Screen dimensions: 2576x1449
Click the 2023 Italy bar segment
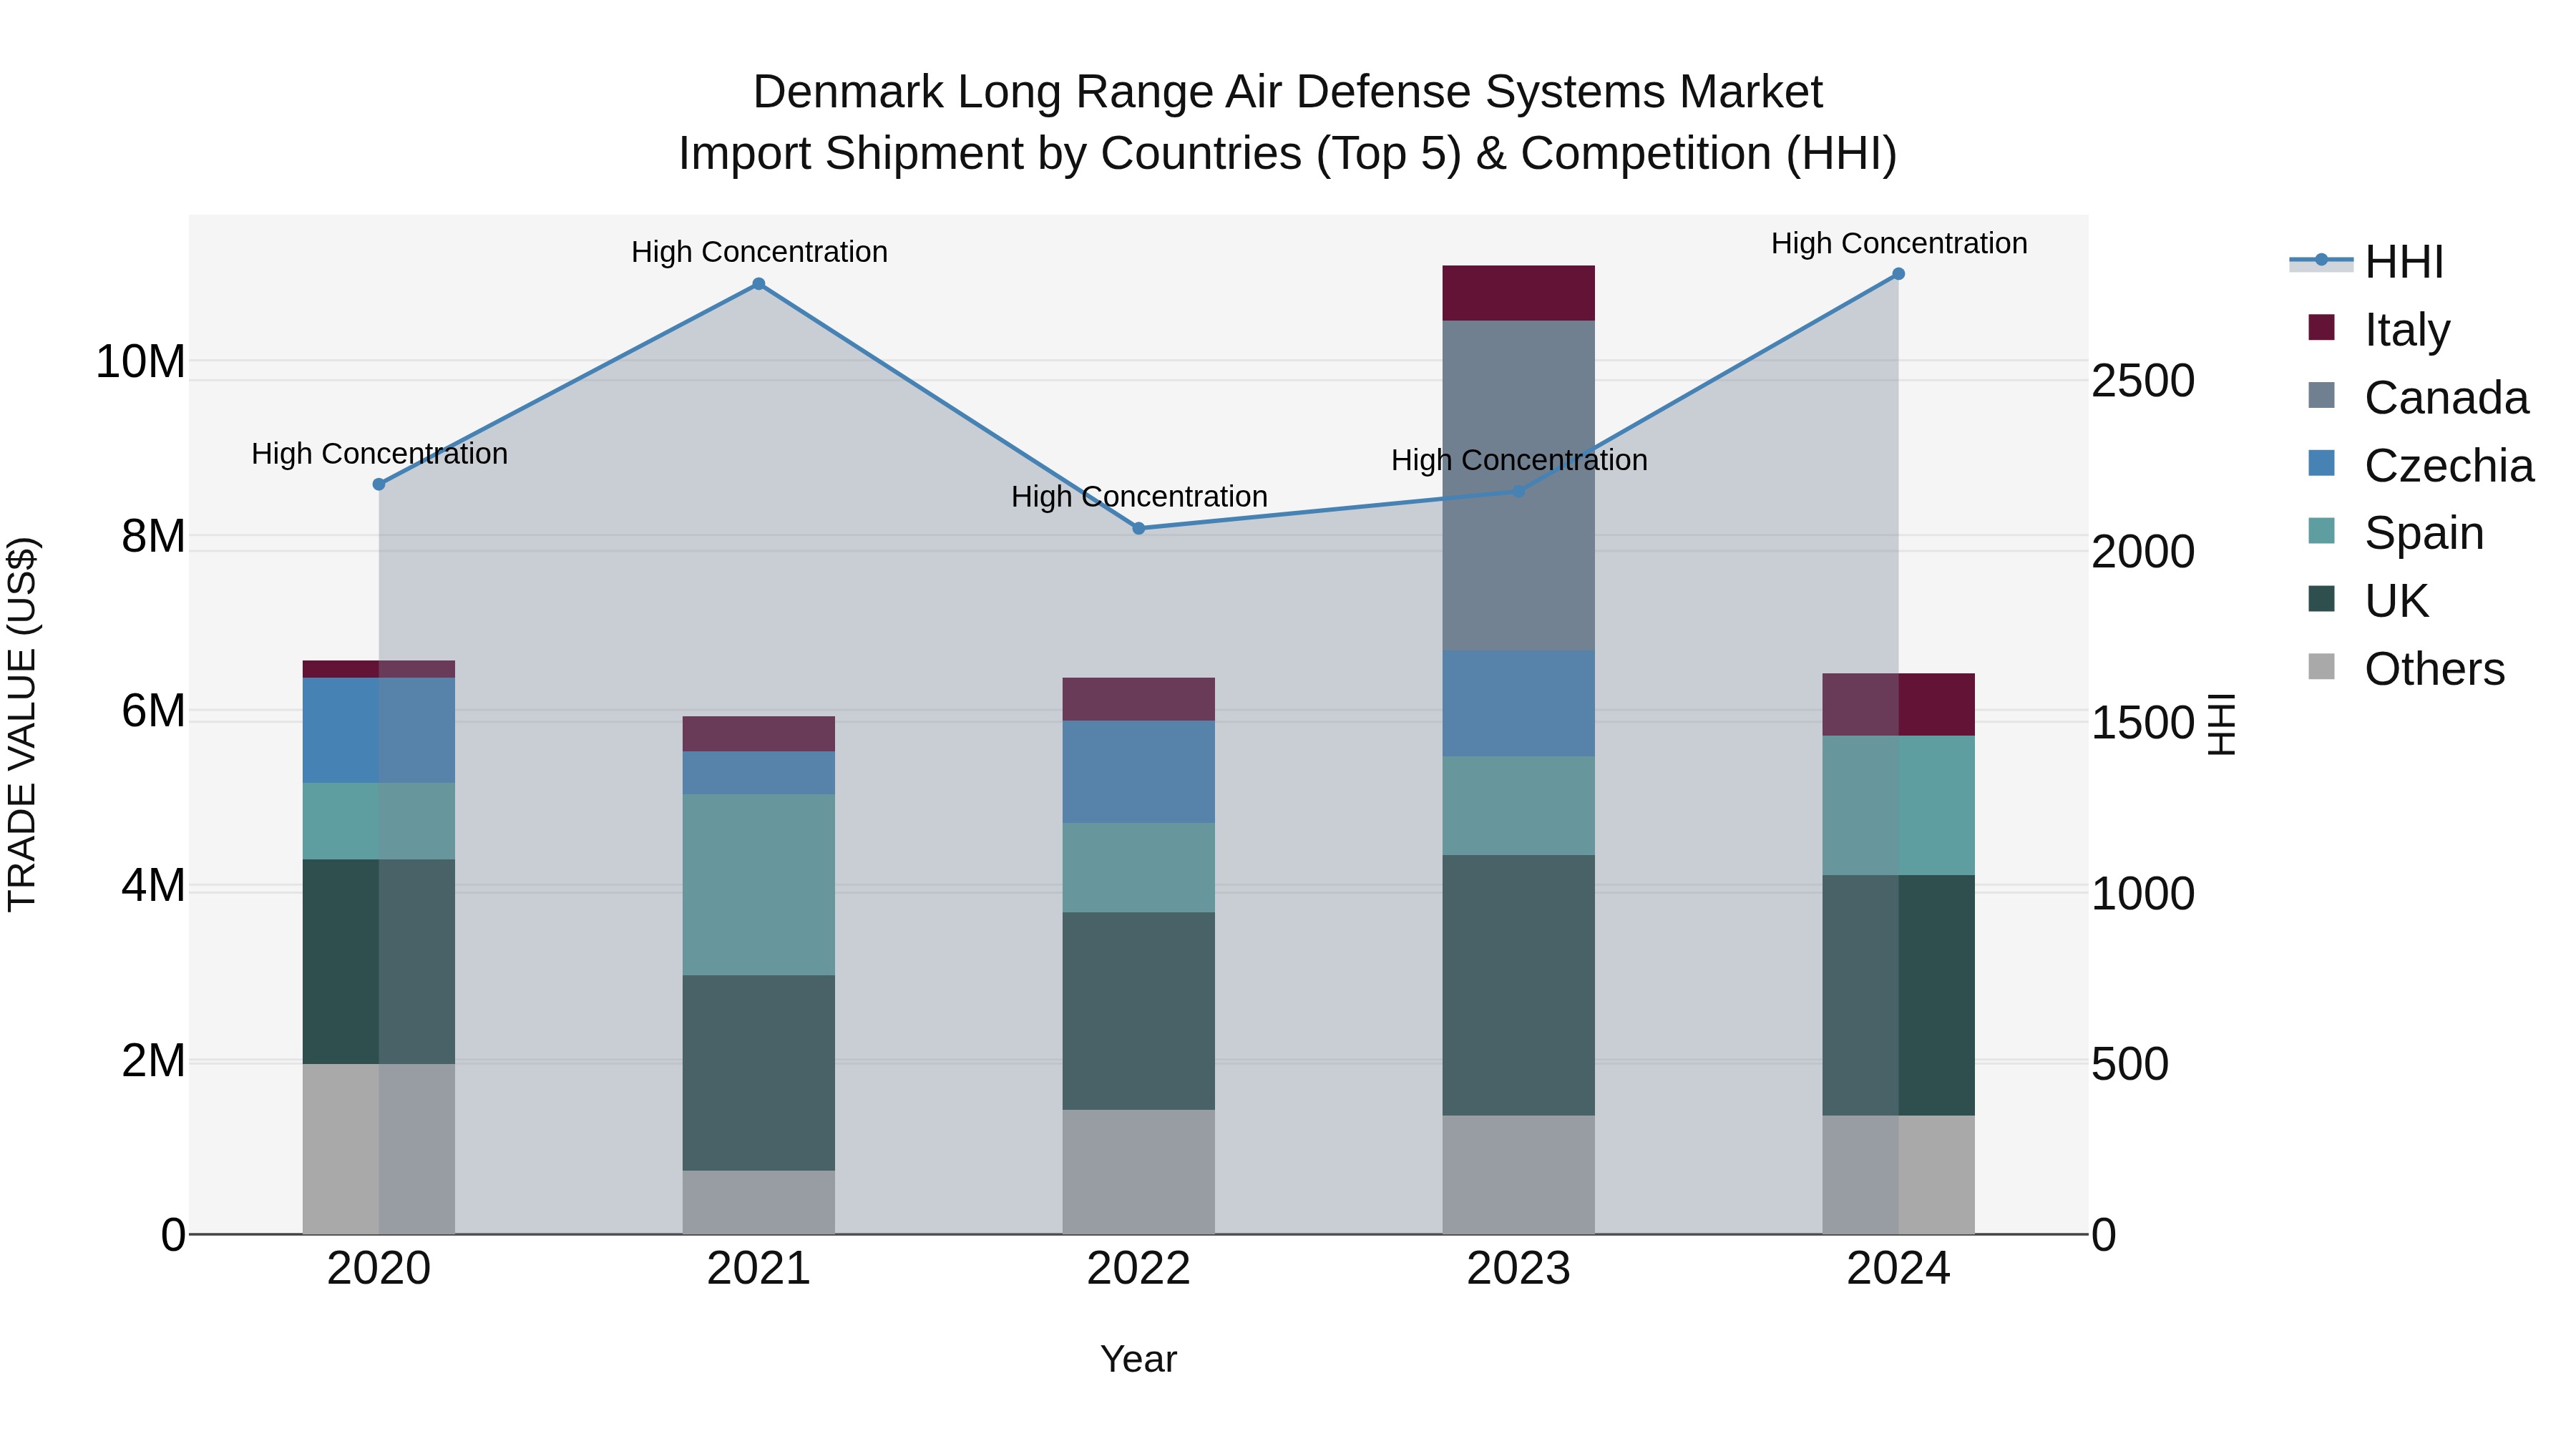coord(1519,293)
